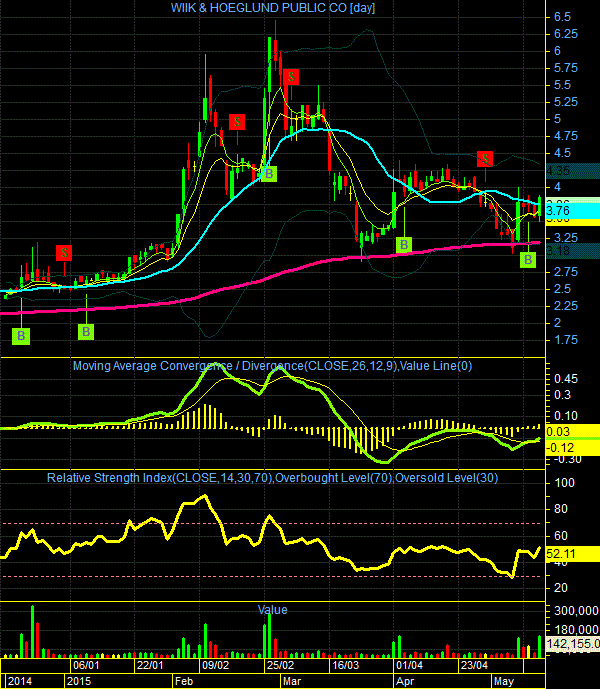
Task: Click the first green B marker under the 2014 candles
Action: pos(21,336)
